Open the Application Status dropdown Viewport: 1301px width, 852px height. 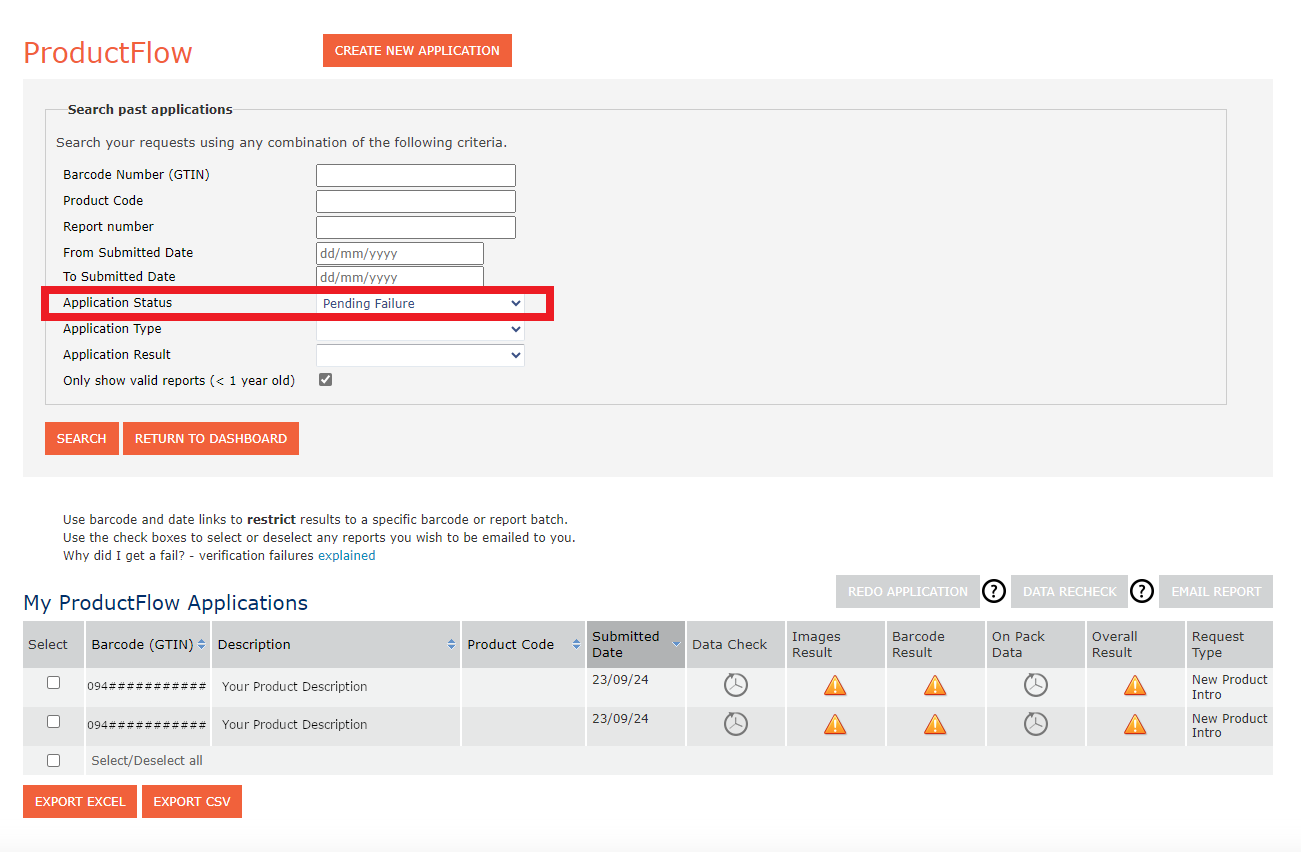[420, 303]
